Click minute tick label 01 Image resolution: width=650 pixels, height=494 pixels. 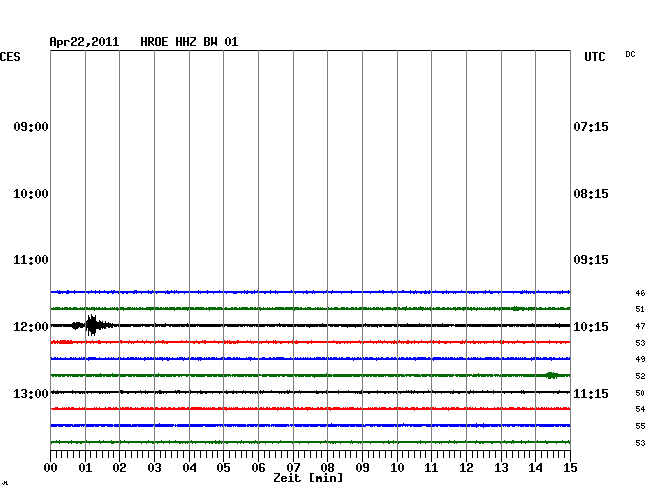pyautogui.click(x=85, y=468)
